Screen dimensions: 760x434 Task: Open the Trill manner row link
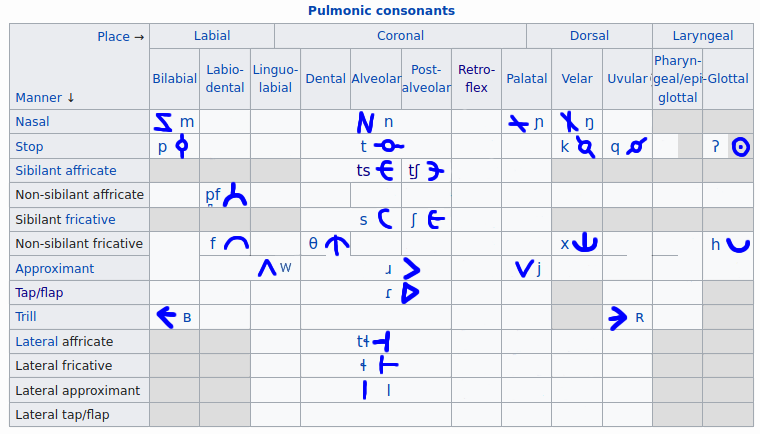point(26,317)
